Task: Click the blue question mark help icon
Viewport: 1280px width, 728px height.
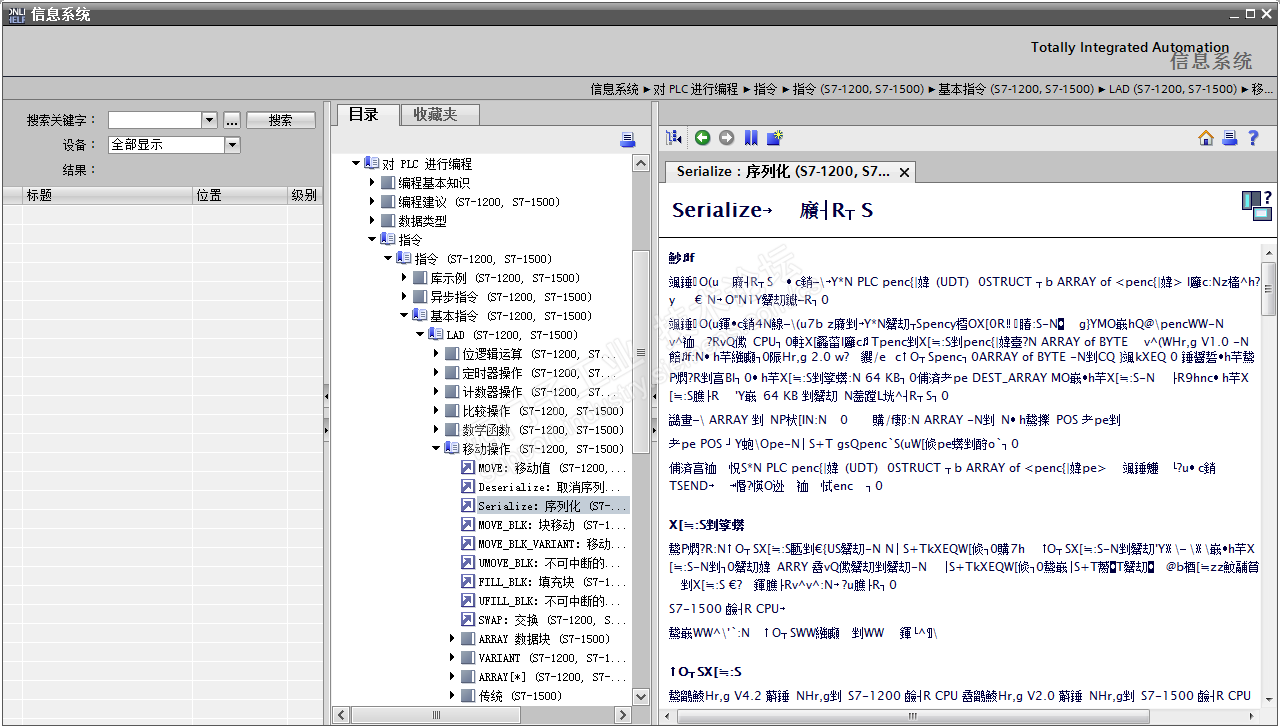Action: click(1253, 138)
